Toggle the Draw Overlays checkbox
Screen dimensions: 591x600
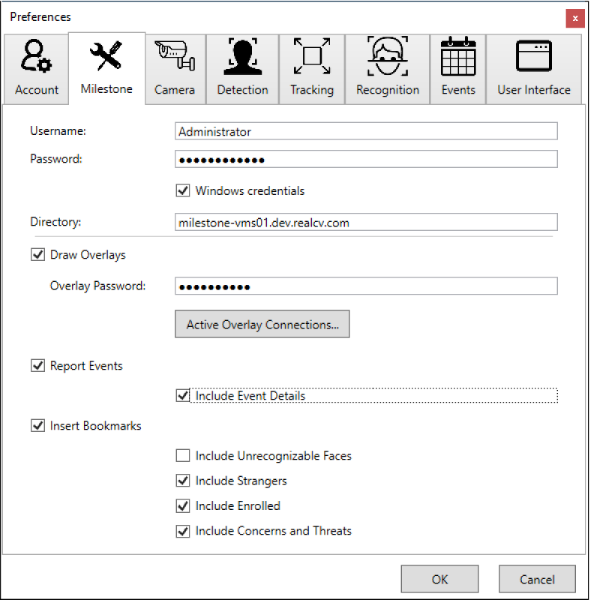(38, 255)
